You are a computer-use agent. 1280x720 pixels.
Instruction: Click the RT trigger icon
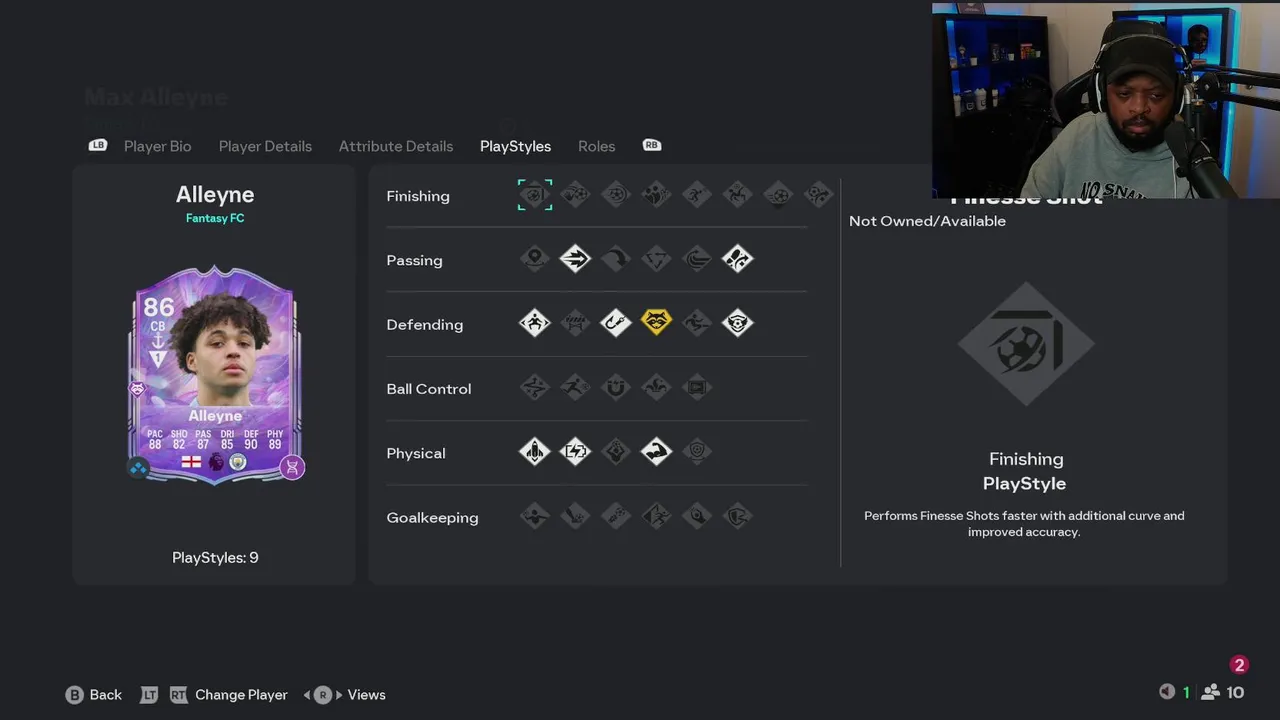point(178,694)
